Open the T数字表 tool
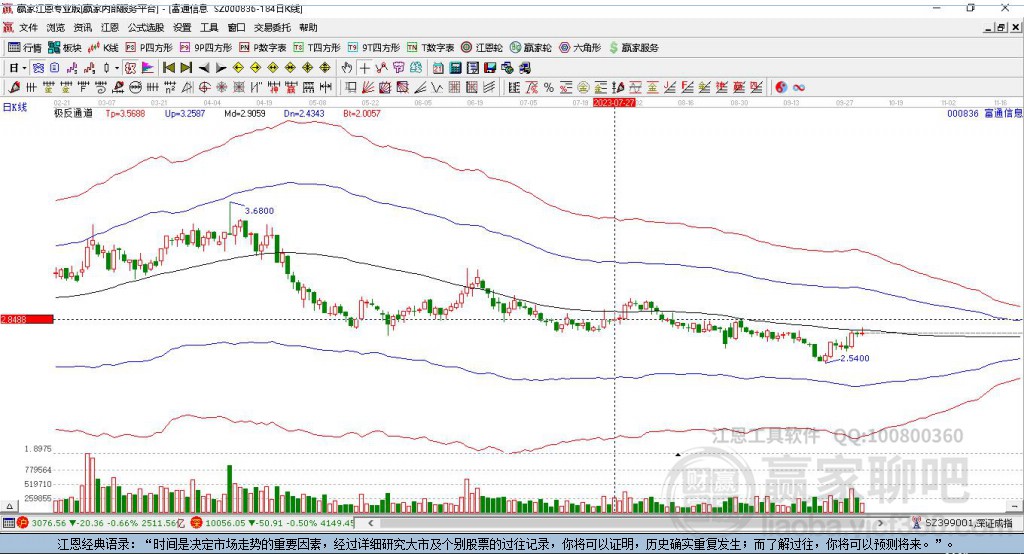Image resolution: width=1024 pixels, height=554 pixels. point(430,48)
